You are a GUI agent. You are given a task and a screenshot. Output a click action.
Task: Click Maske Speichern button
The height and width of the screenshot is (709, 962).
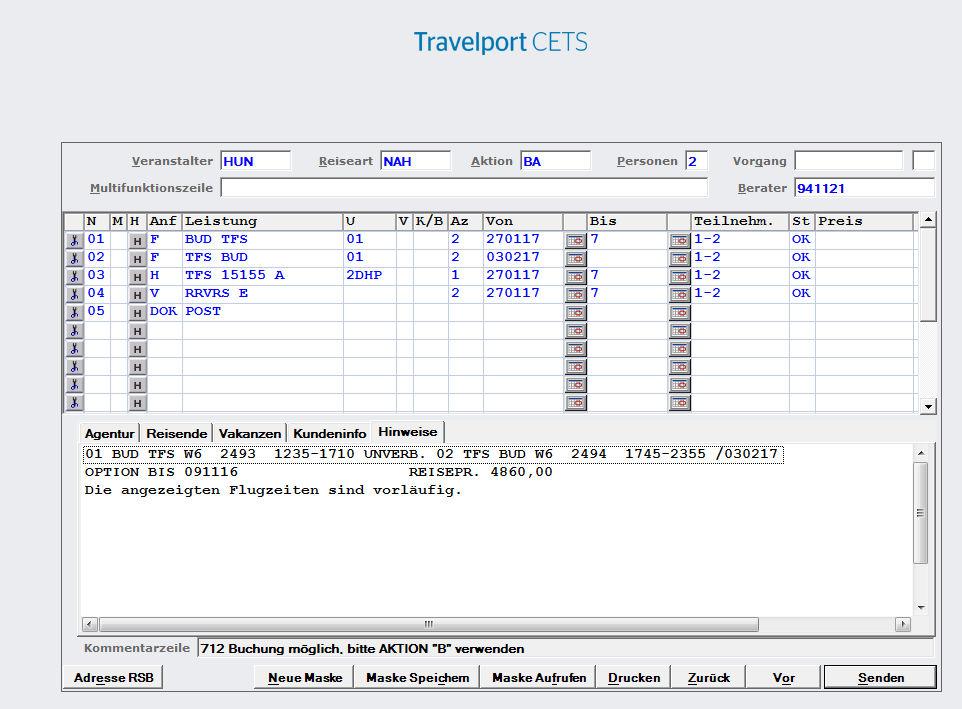click(x=417, y=678)
